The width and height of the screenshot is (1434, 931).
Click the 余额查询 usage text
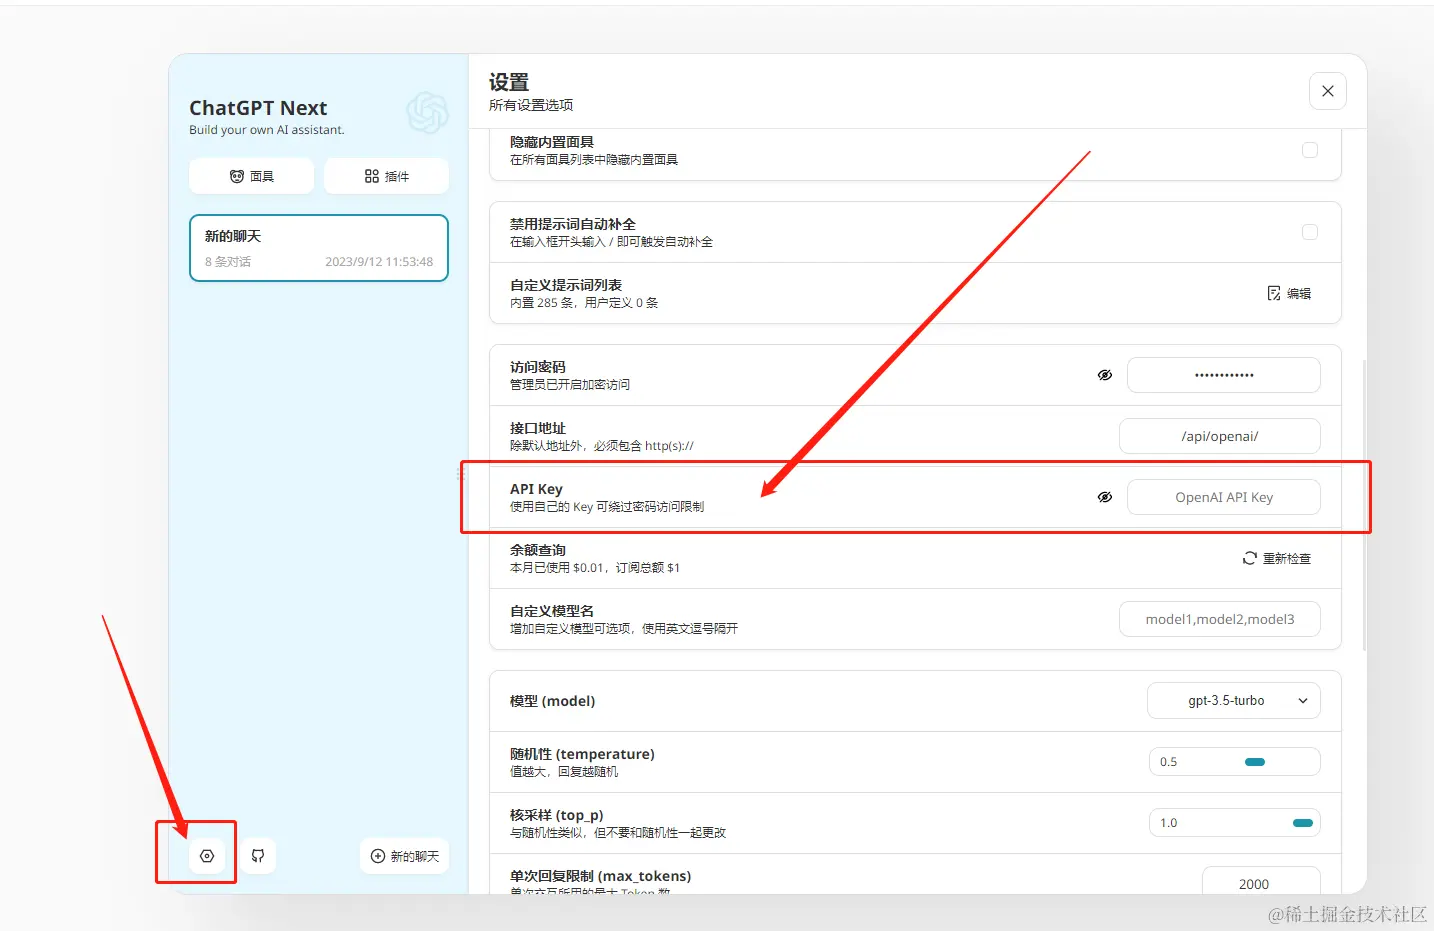(x=595, y=568)
